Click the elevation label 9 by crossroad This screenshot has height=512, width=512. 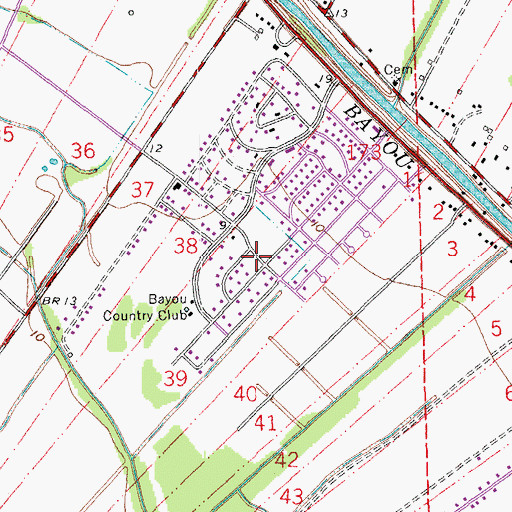[223, 226]
